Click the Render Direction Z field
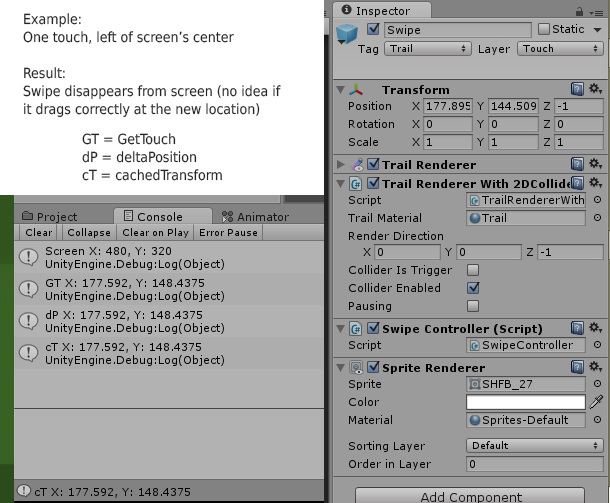 coord(570,252)
